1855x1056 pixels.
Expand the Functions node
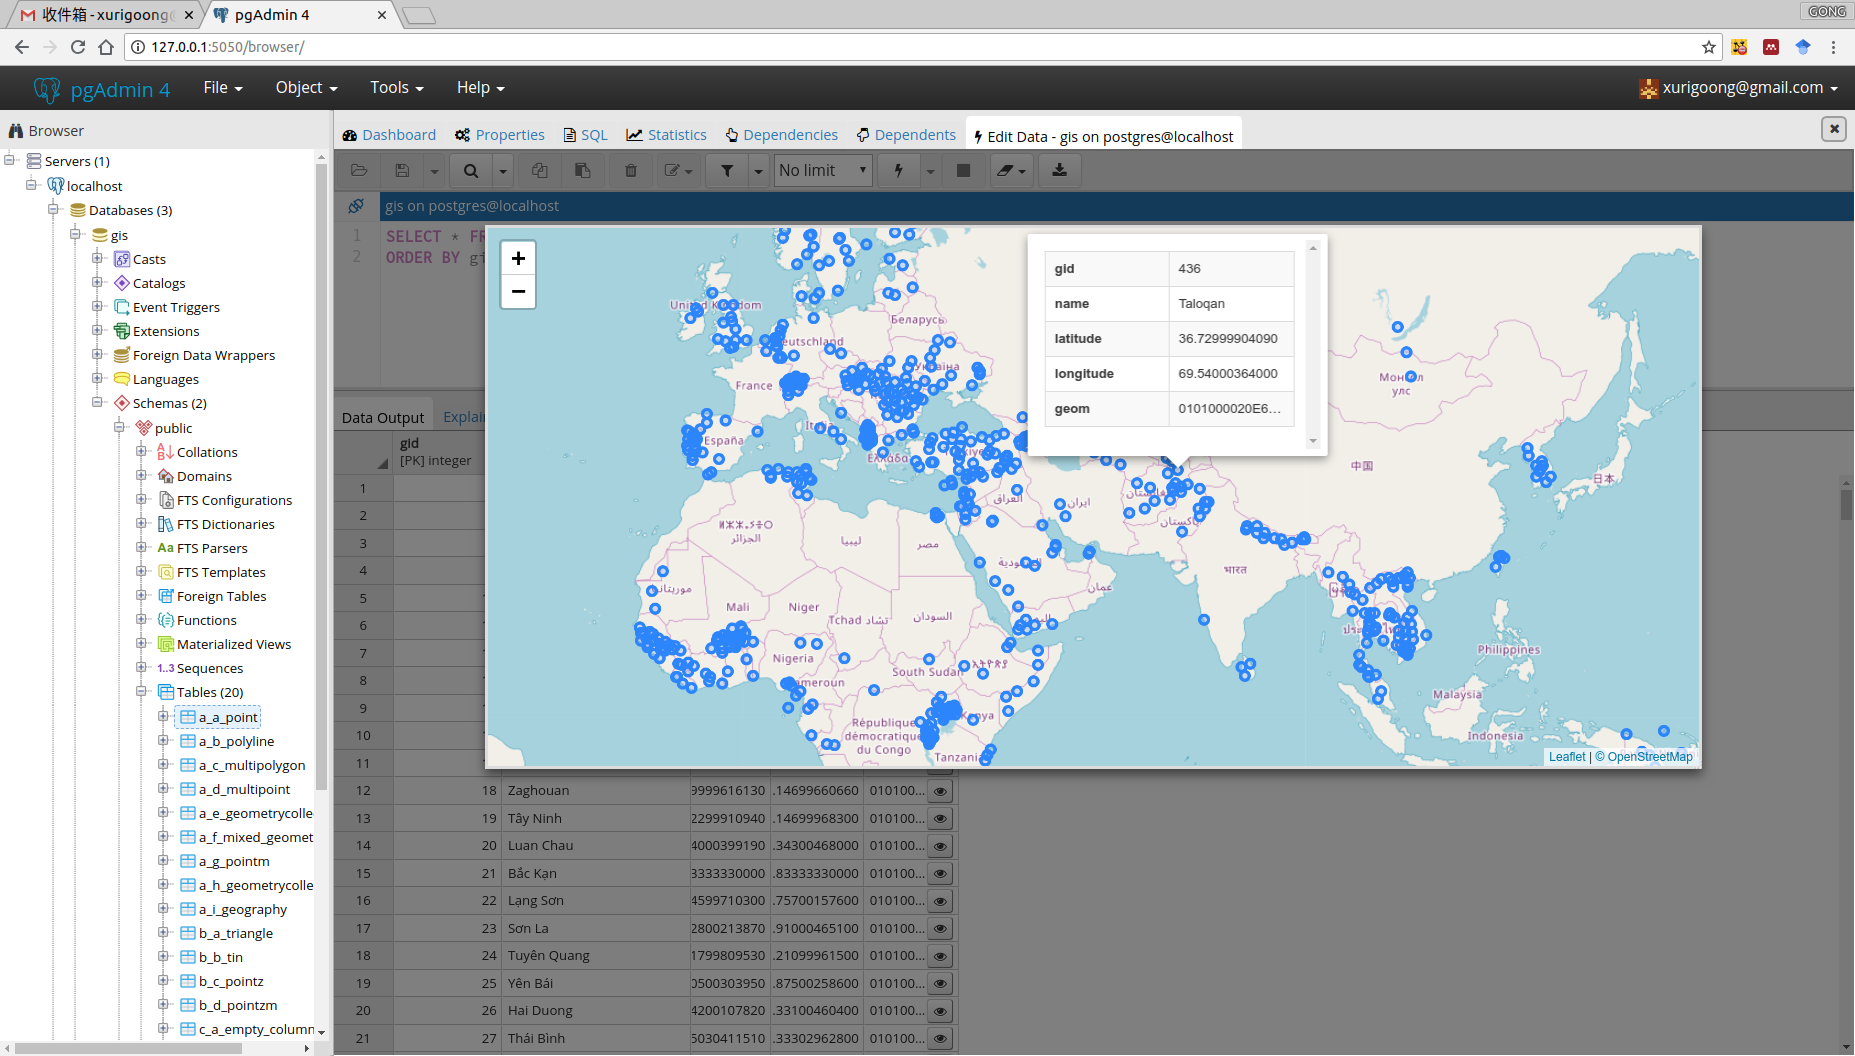point(141,619)
